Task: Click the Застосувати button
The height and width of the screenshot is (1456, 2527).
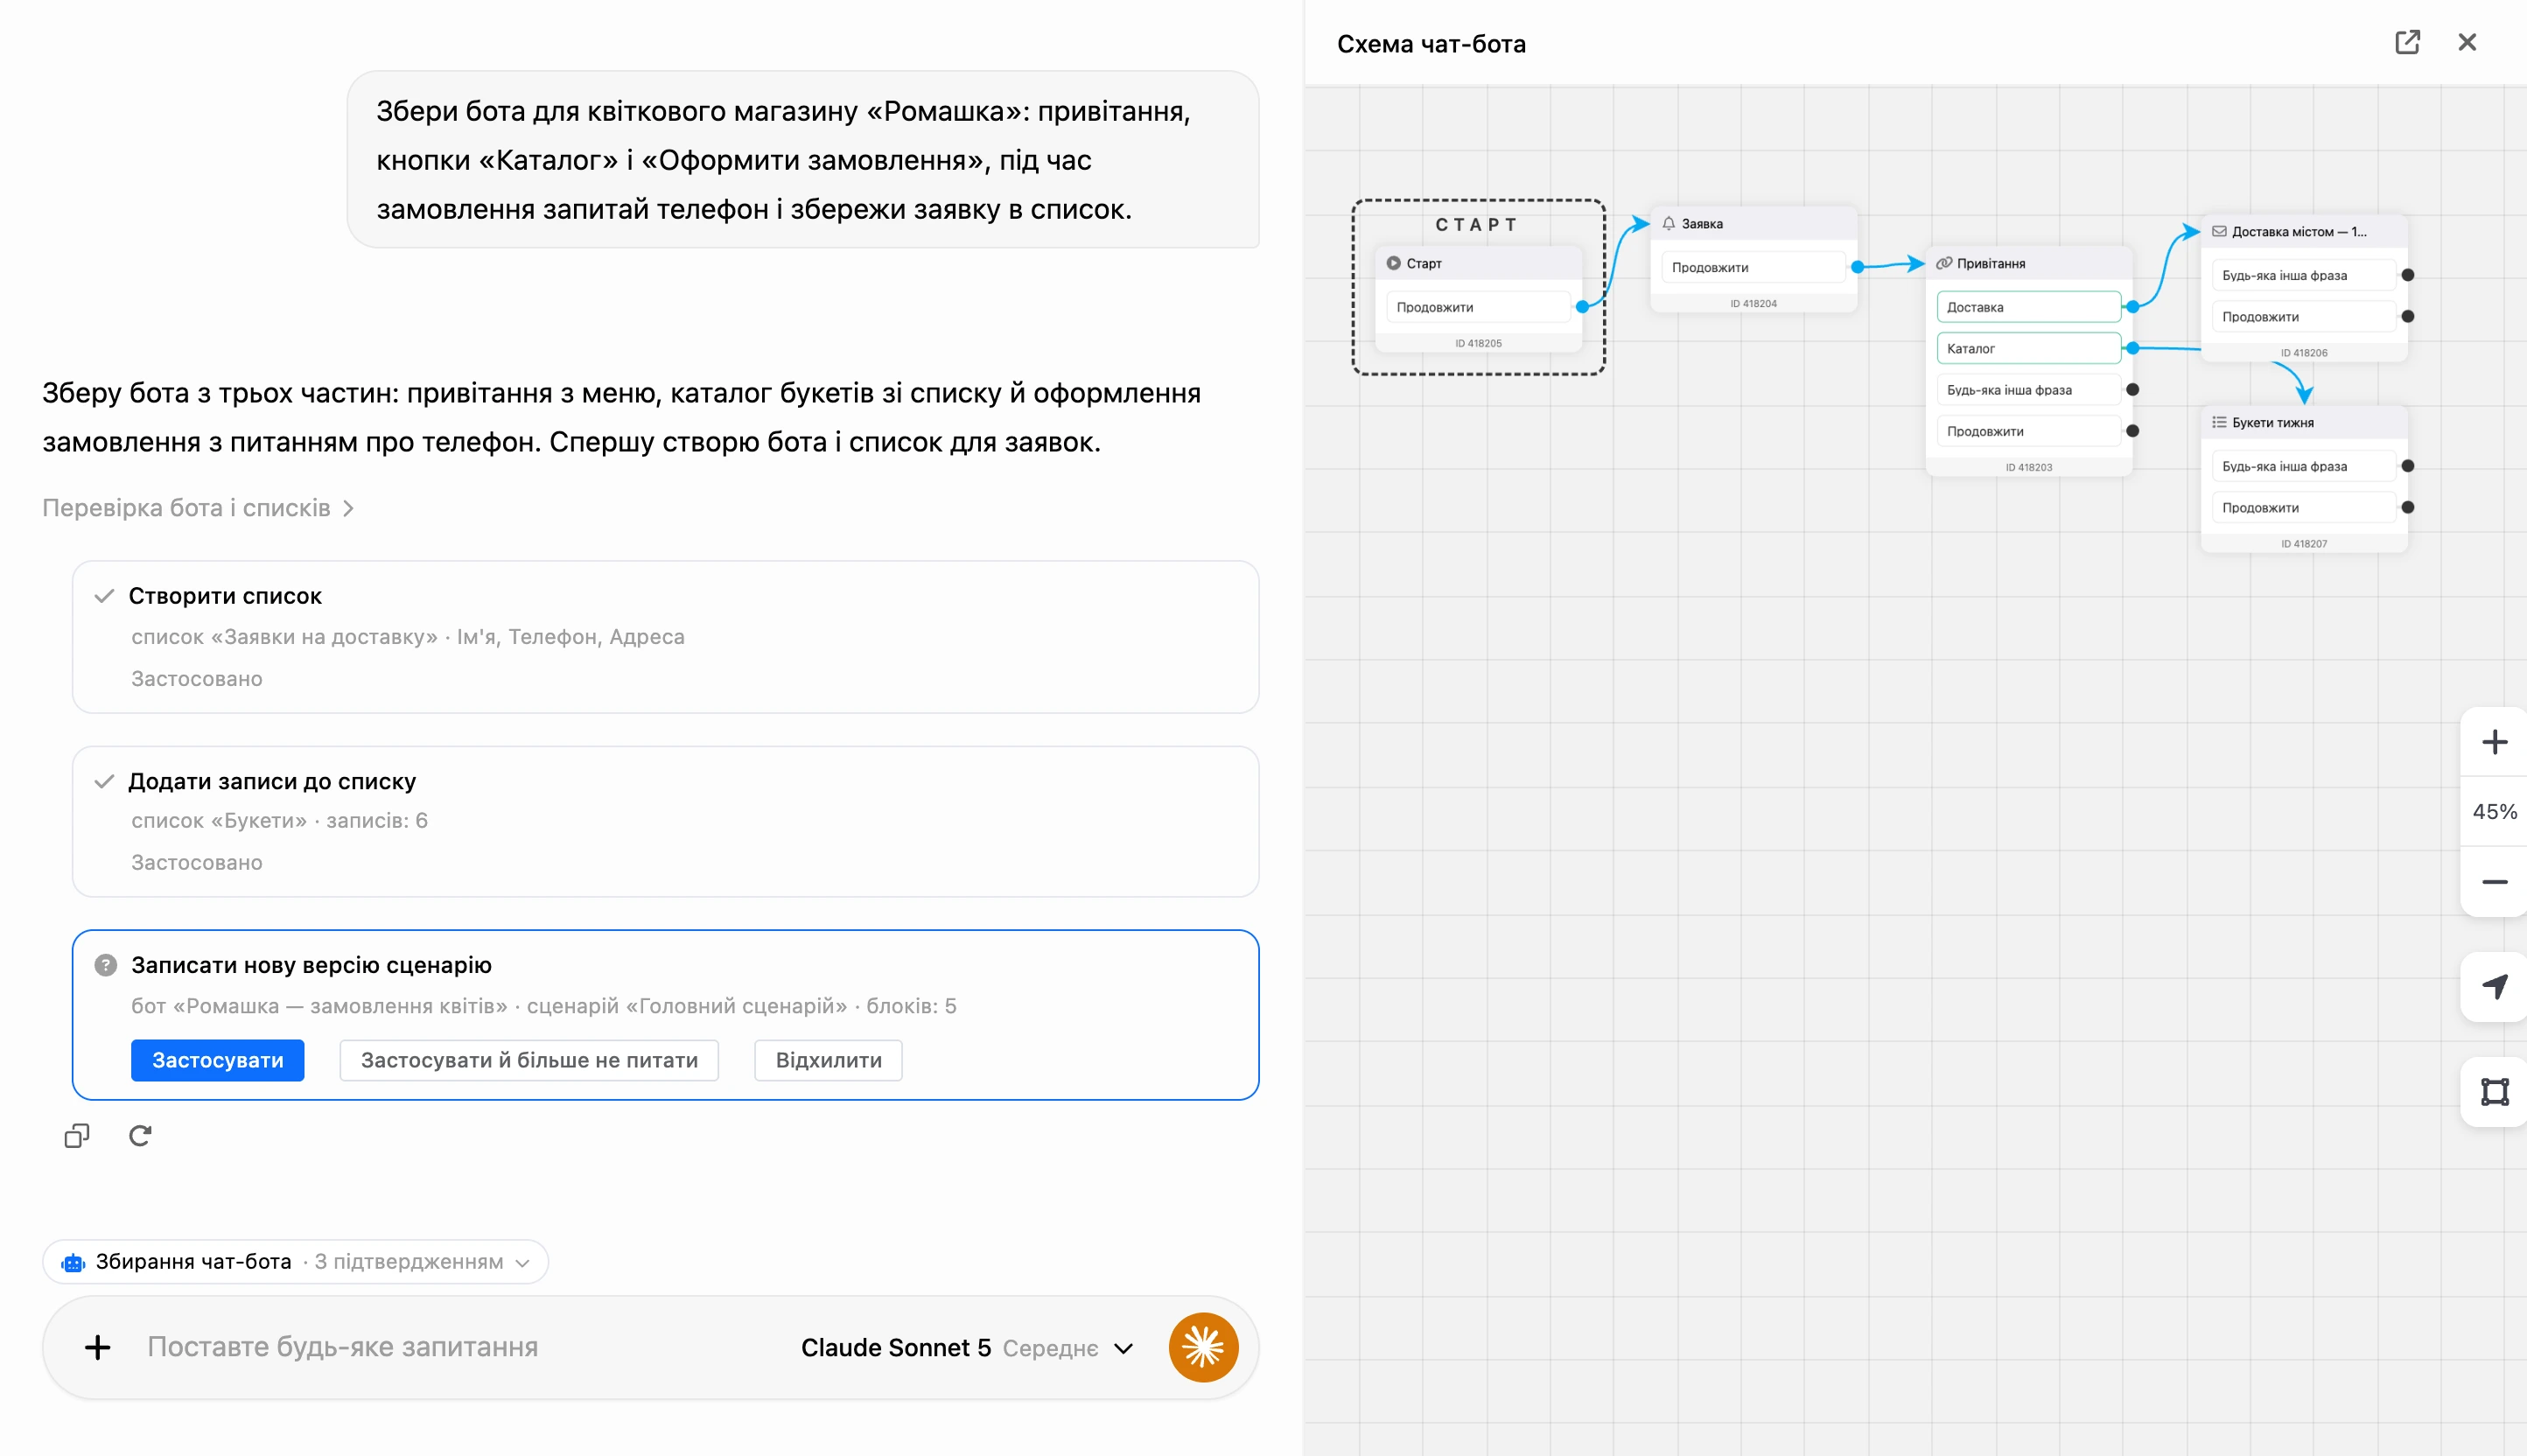Action: [x=217, y=1060]
